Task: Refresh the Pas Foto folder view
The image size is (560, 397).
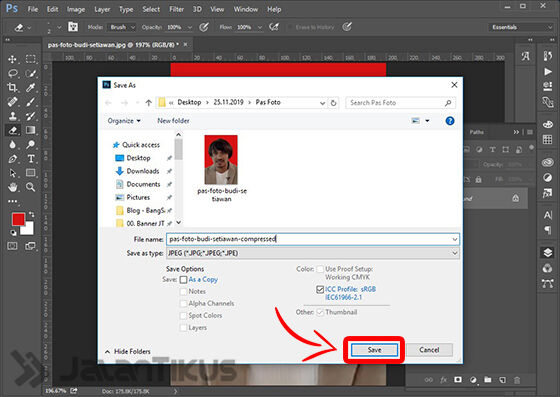Action: [333, 103]
